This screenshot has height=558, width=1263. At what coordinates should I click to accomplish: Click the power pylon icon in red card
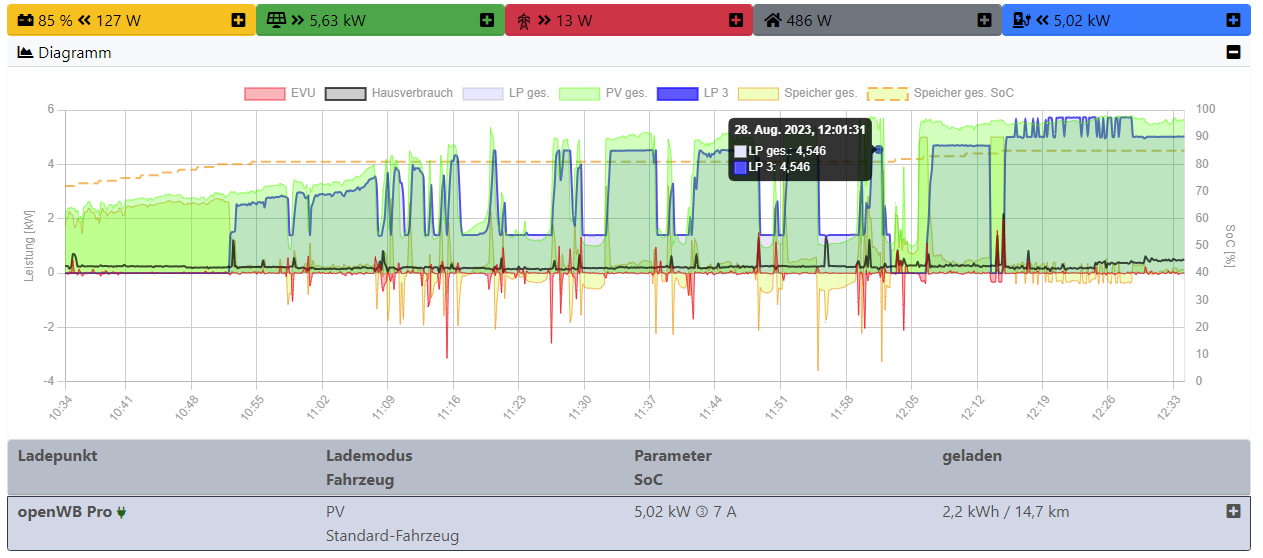click(523, 20)
